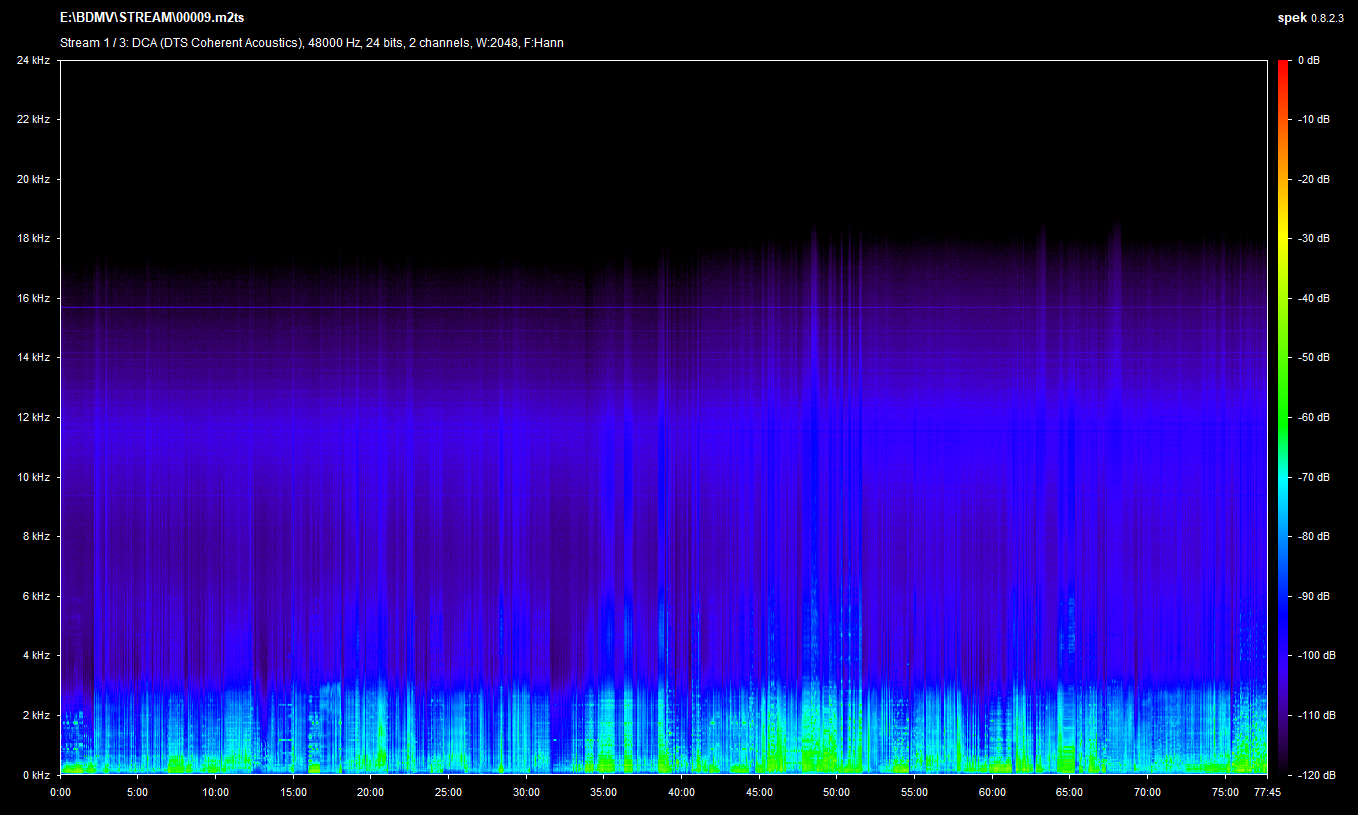Click the 40:00 time axis marker

tap(681, 792)
